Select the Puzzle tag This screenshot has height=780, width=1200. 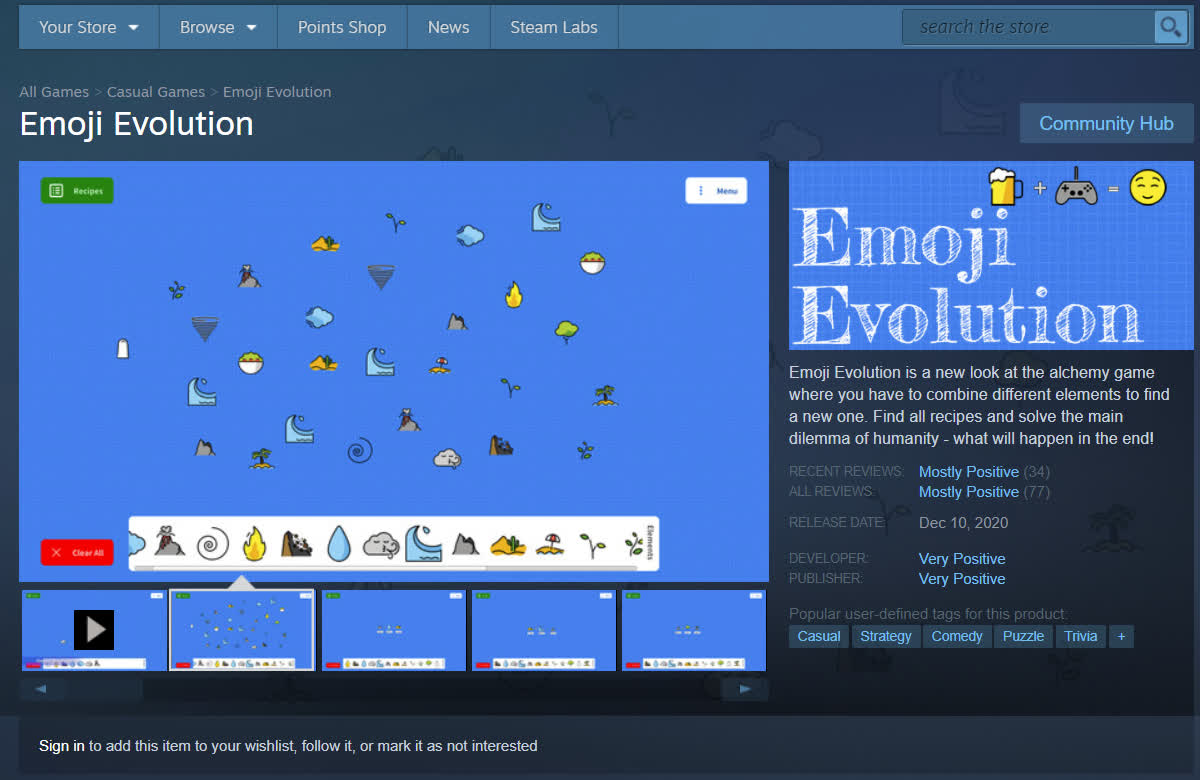[1023, 636]
